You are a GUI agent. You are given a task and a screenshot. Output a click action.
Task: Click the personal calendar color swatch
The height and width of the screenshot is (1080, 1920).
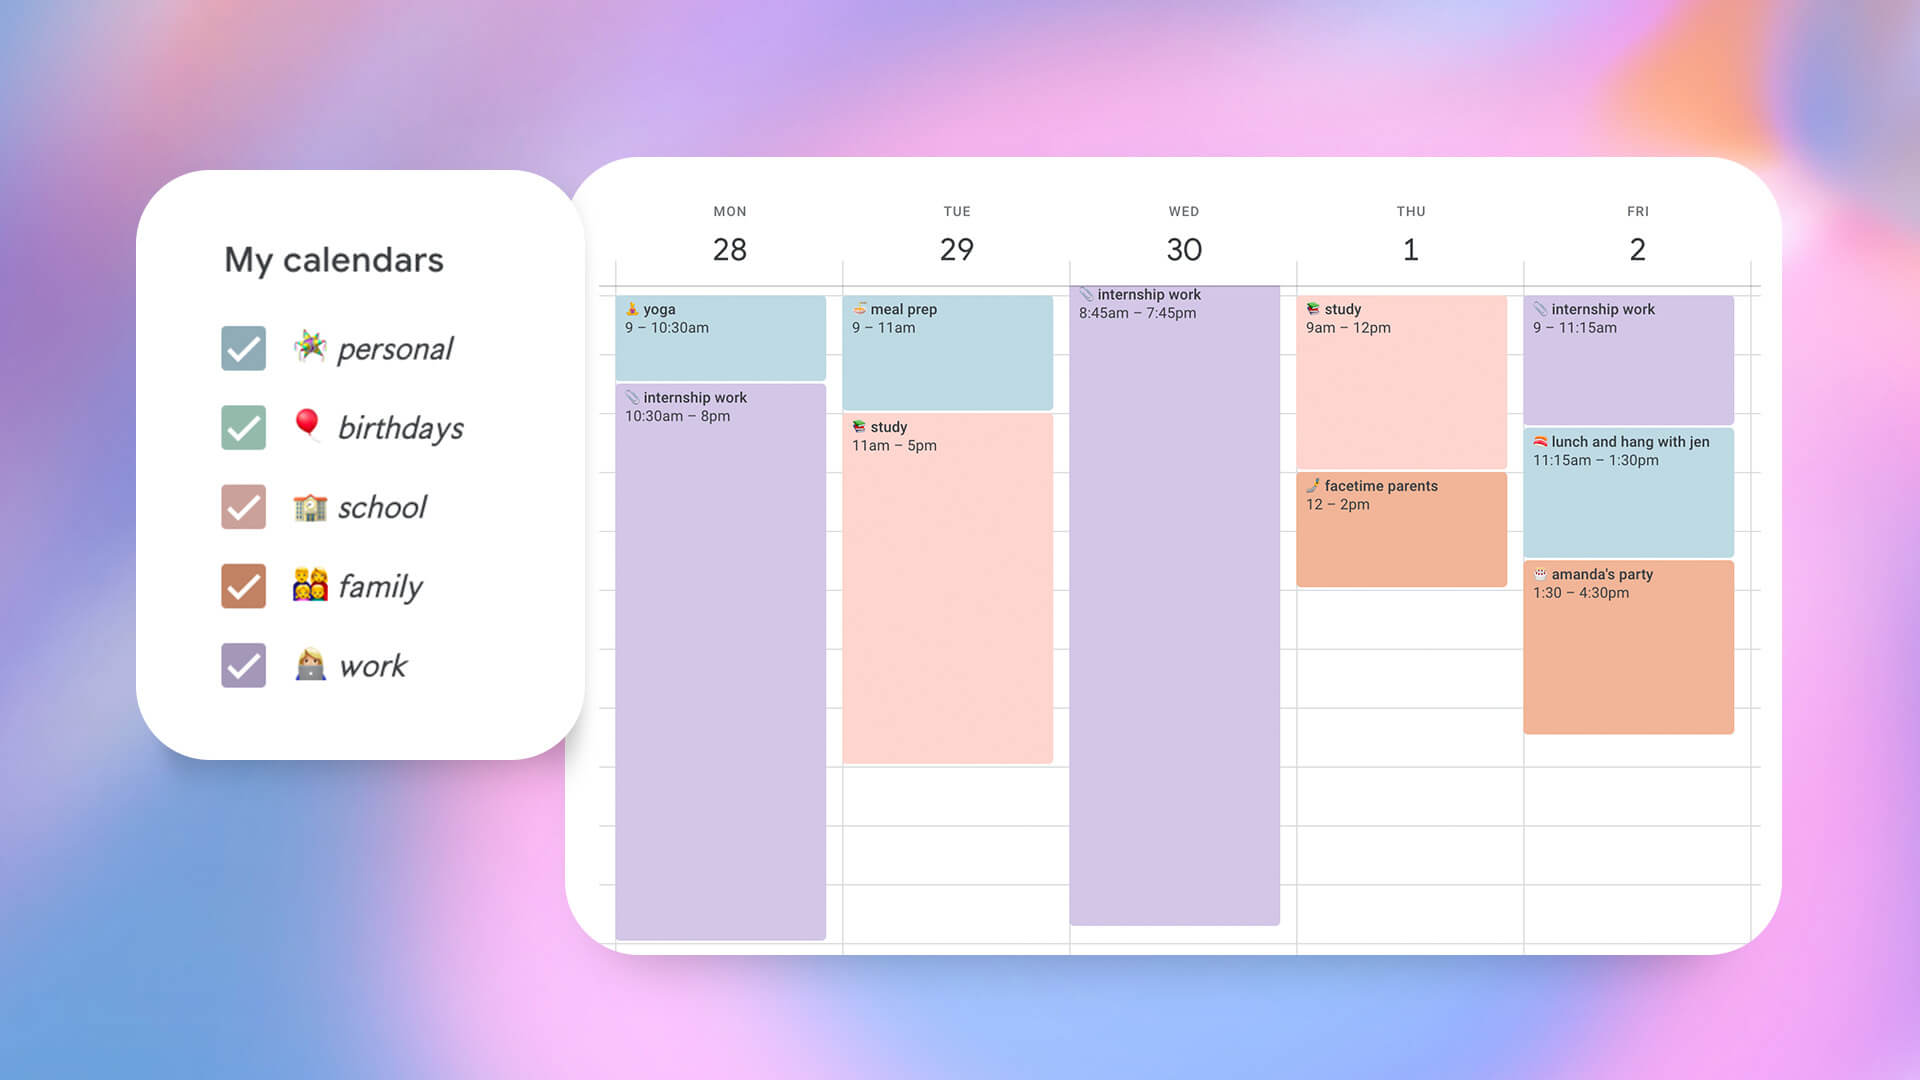coord(241,348)
